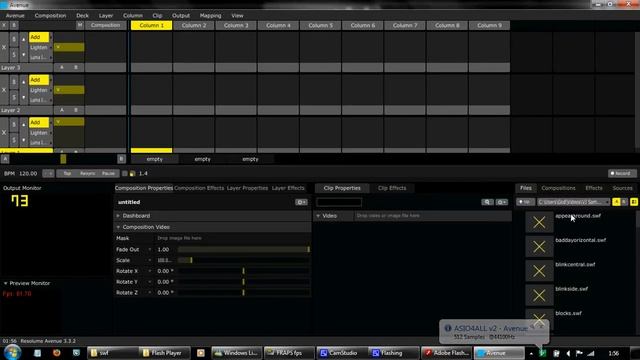Screen dimensions: 640x360
Task: Click the Resync button
Action: pyautogui.click(x=87, y=173)
